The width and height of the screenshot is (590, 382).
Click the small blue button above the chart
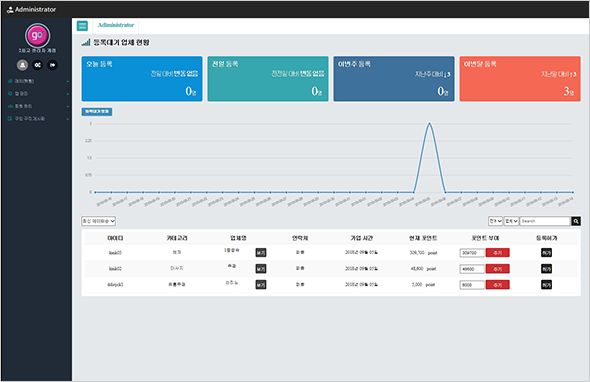pos(97,112)
